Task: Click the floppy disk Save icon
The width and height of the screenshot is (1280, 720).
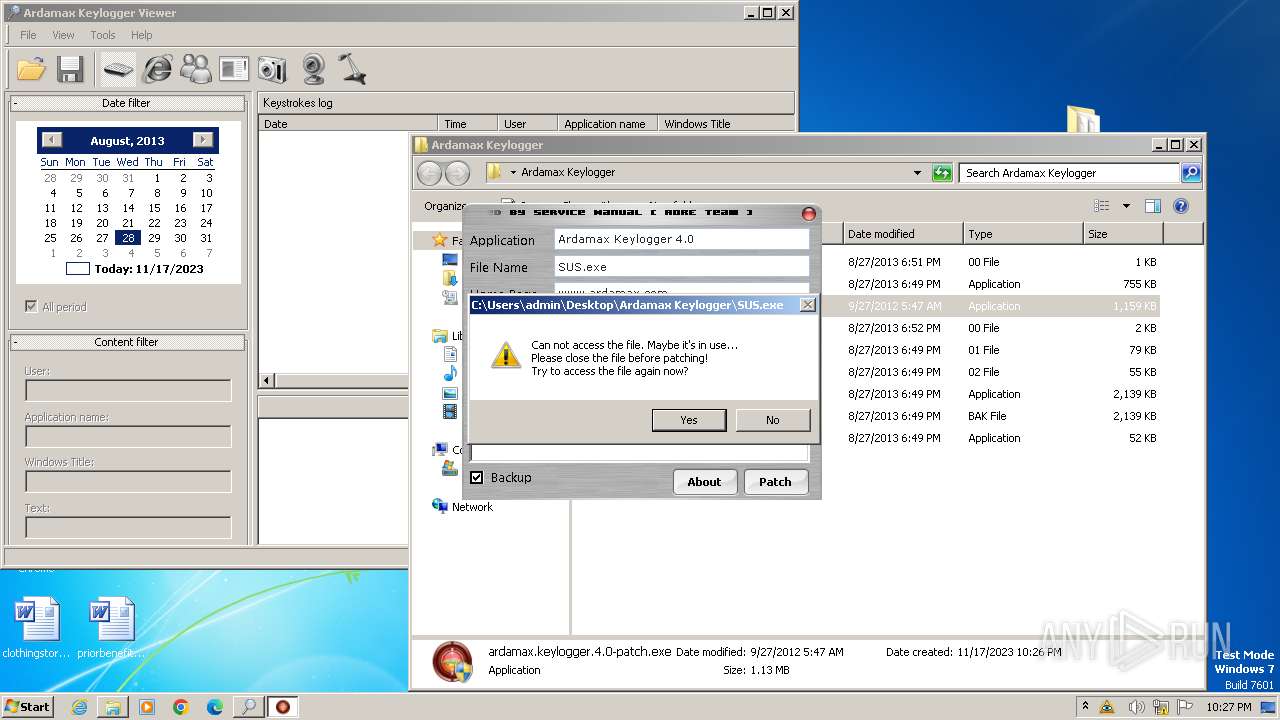Action: pos(69,69)
